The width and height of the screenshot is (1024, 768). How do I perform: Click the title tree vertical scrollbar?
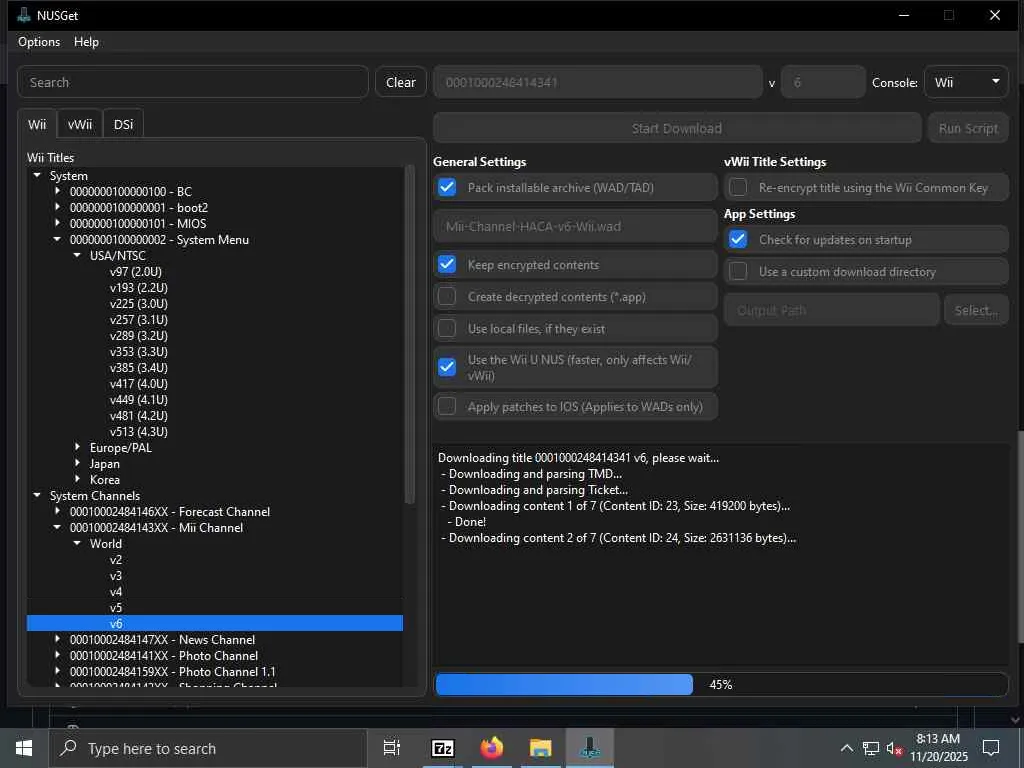click(410, 335)
